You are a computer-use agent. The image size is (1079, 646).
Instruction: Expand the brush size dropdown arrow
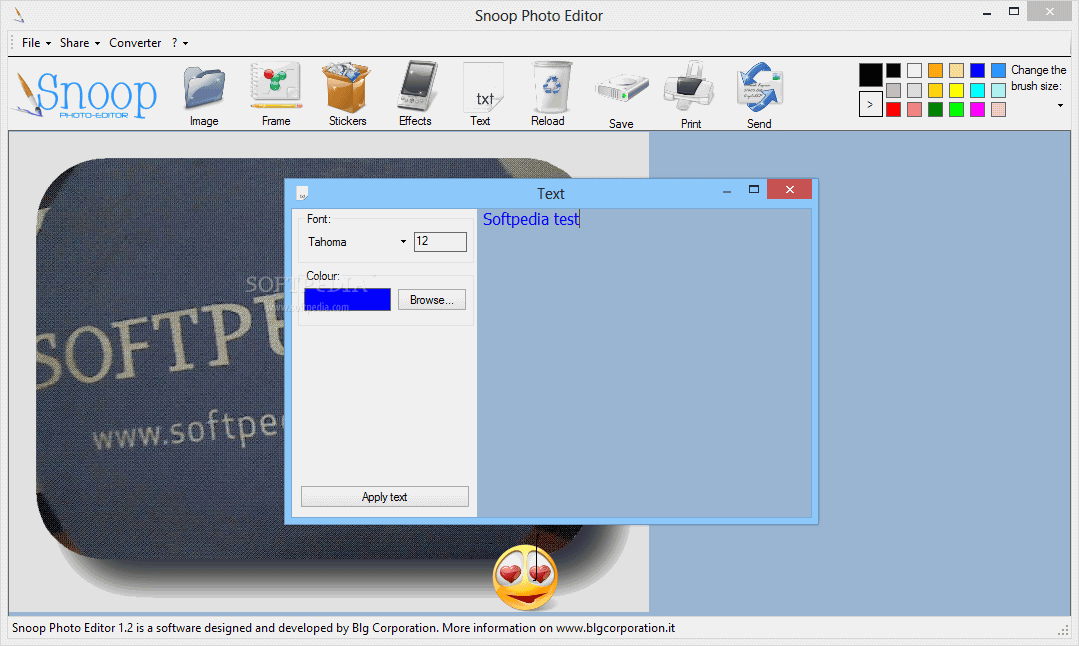coord(1060,105)
